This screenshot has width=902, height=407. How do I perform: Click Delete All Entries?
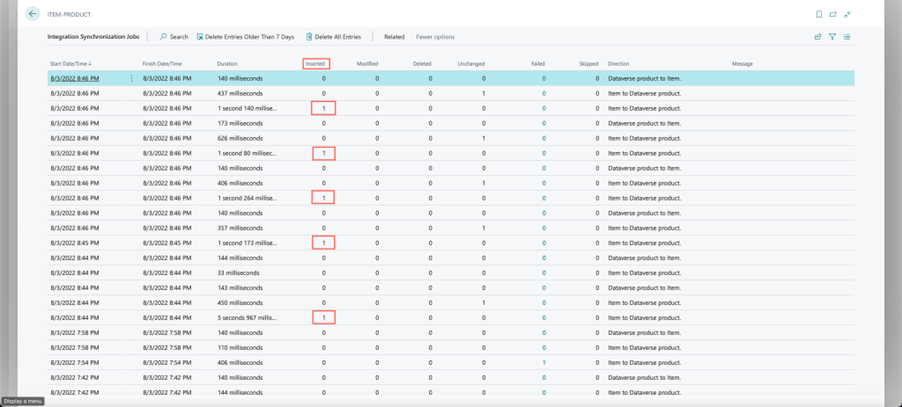pos(334,37)
